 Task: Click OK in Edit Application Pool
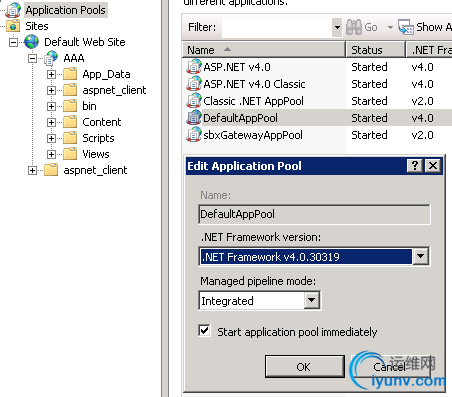(305, 367)
